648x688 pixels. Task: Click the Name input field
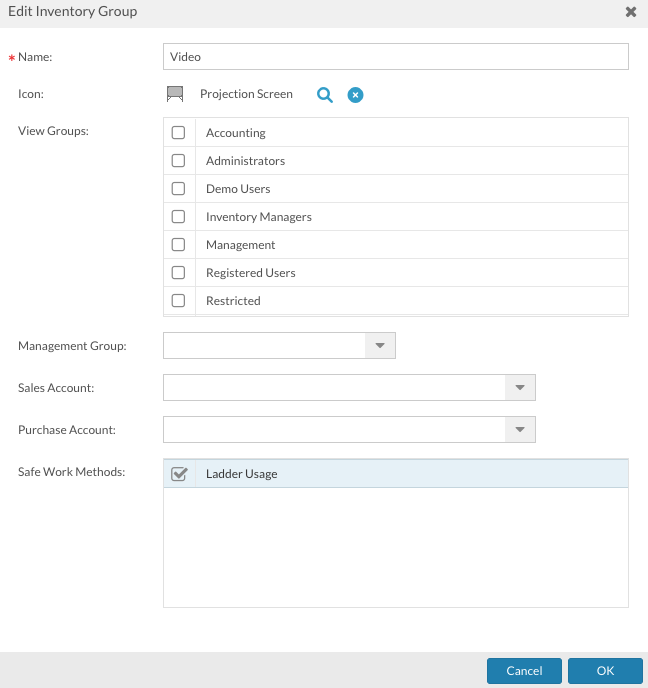(x=395, y=57)
